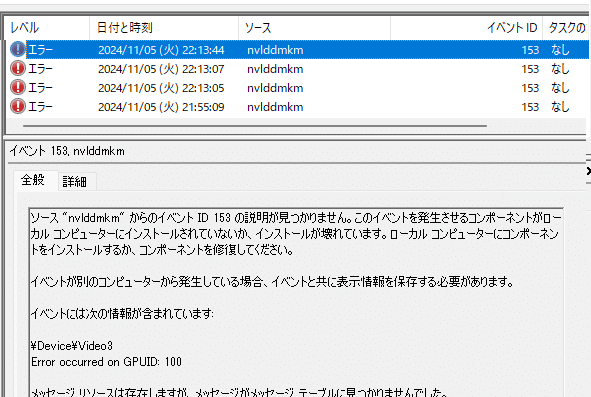Click the エラー level label in the 22:13:07 row
The height and width of the screenshot is (397, 591).
(40, 69)
